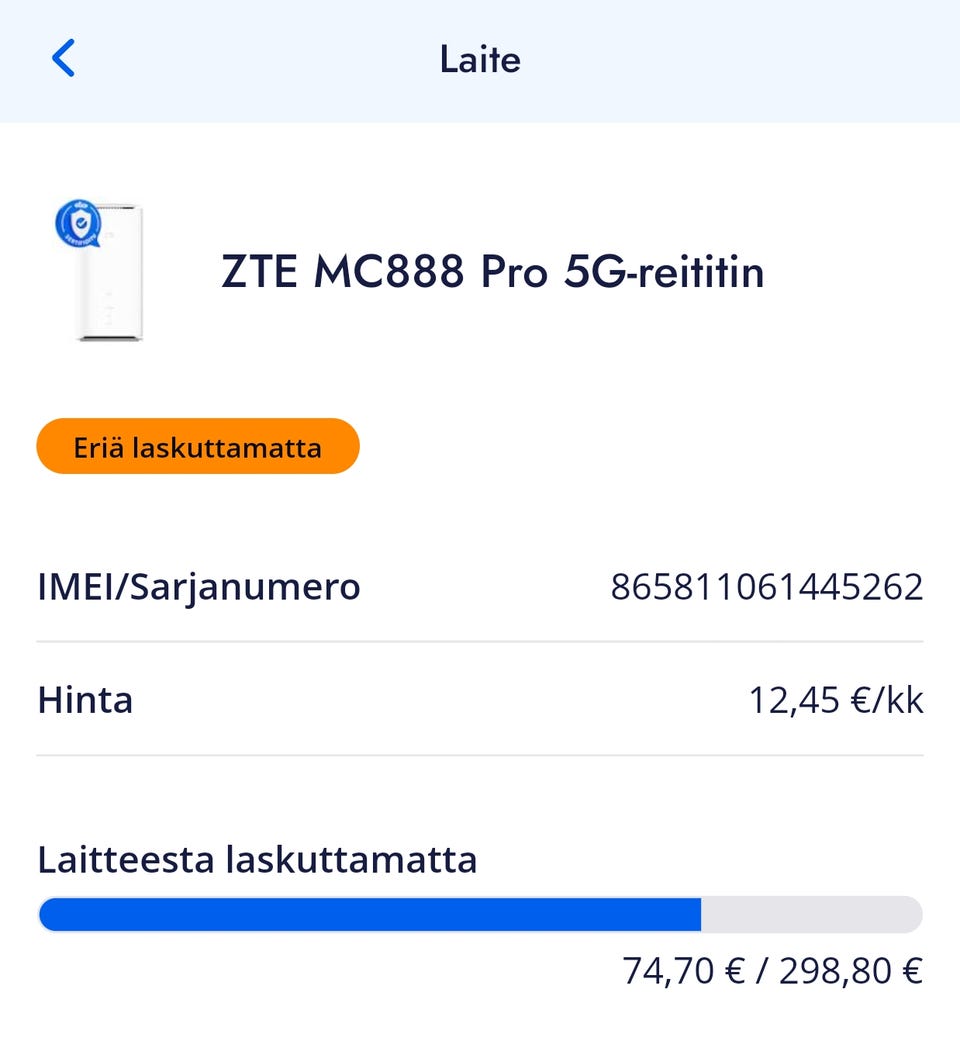Click the blue filled part of the progress bar
The image size is (960, 1041).
tap(370, 914)
